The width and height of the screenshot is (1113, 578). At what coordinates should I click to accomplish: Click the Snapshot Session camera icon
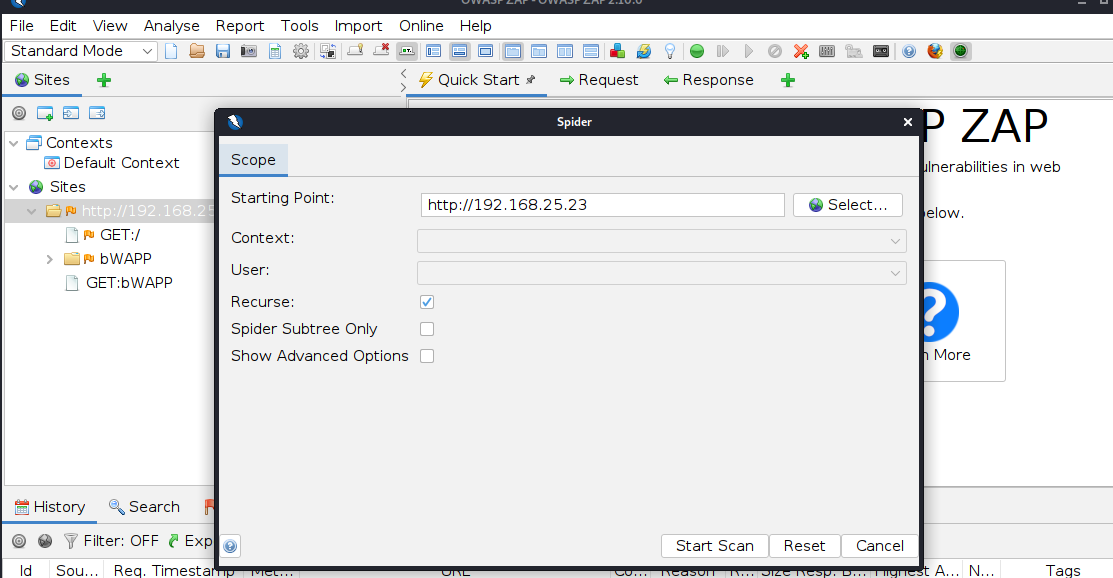pos(248,51)
